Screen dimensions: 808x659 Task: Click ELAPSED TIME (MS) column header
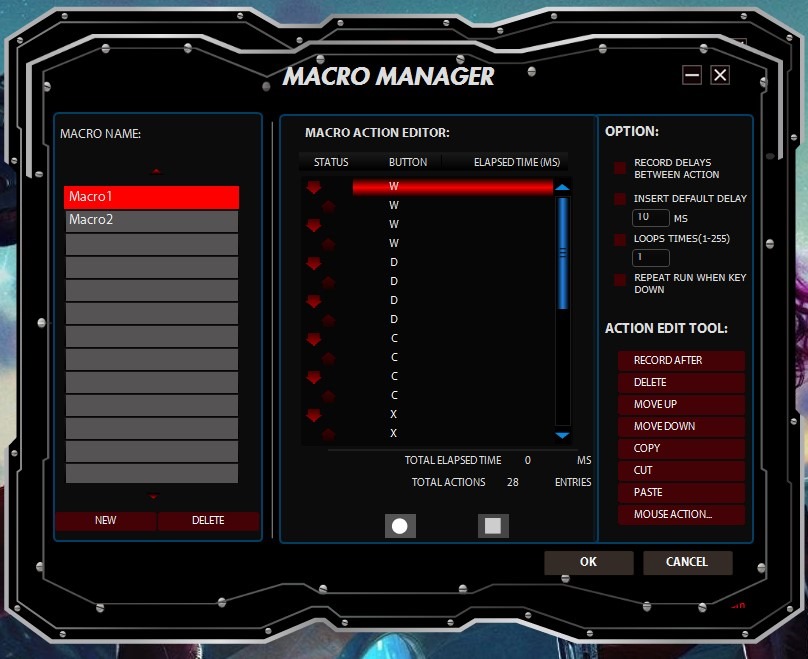tap(517, 162)
